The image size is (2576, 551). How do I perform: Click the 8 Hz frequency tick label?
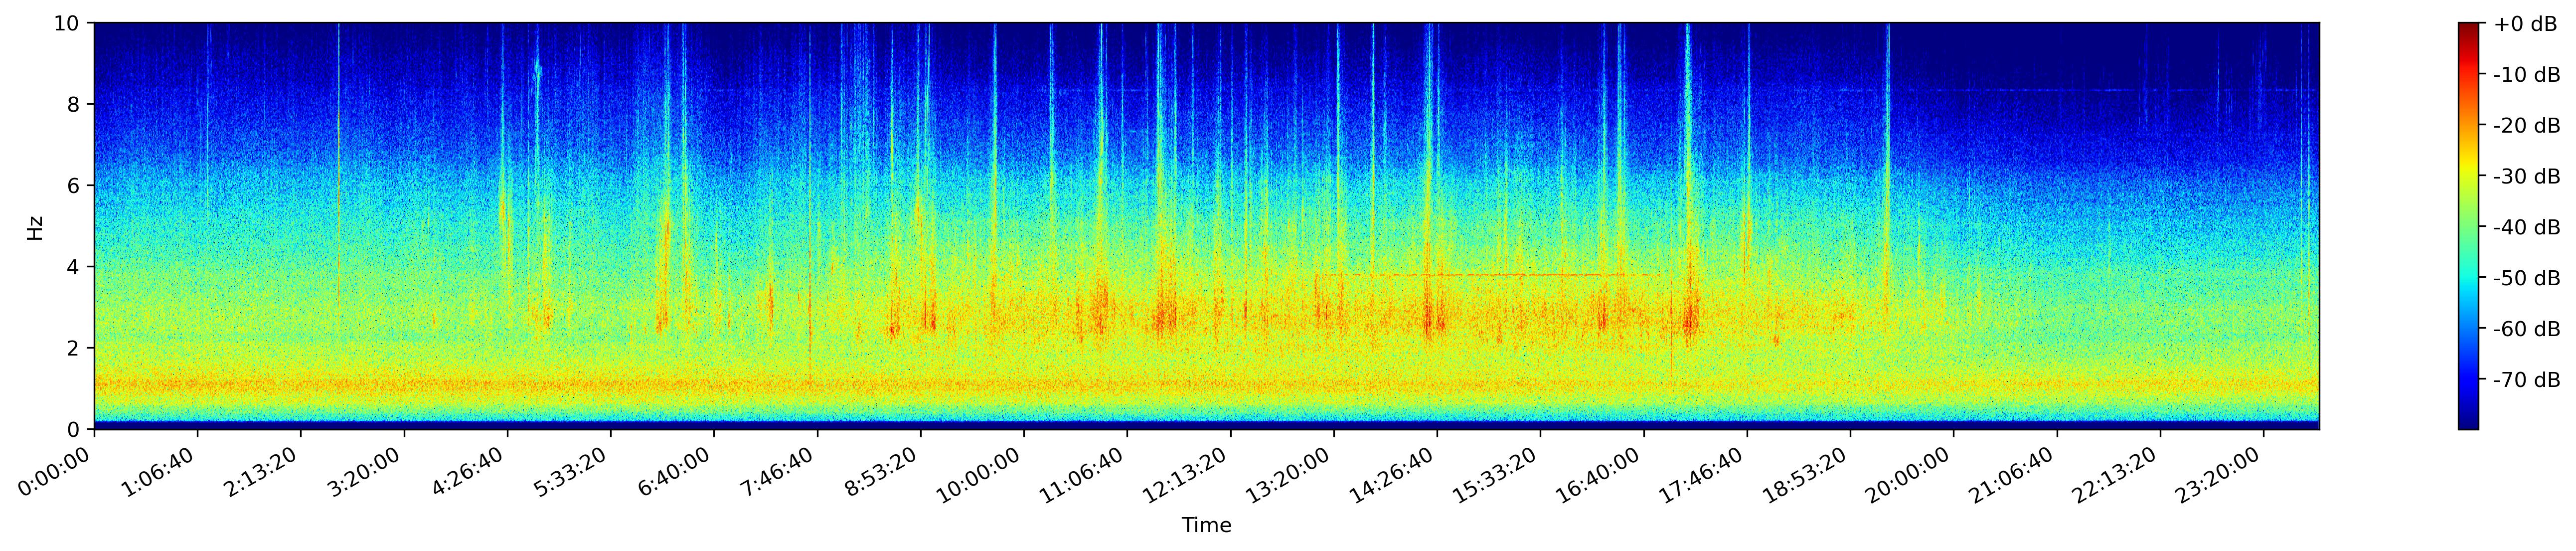[x=74, y=105]
